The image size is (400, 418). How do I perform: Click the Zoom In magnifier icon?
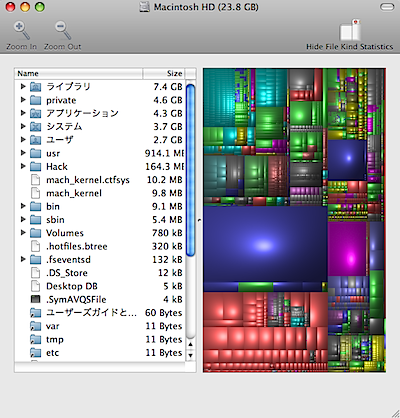pyautogui.click(x=21, y=31)
